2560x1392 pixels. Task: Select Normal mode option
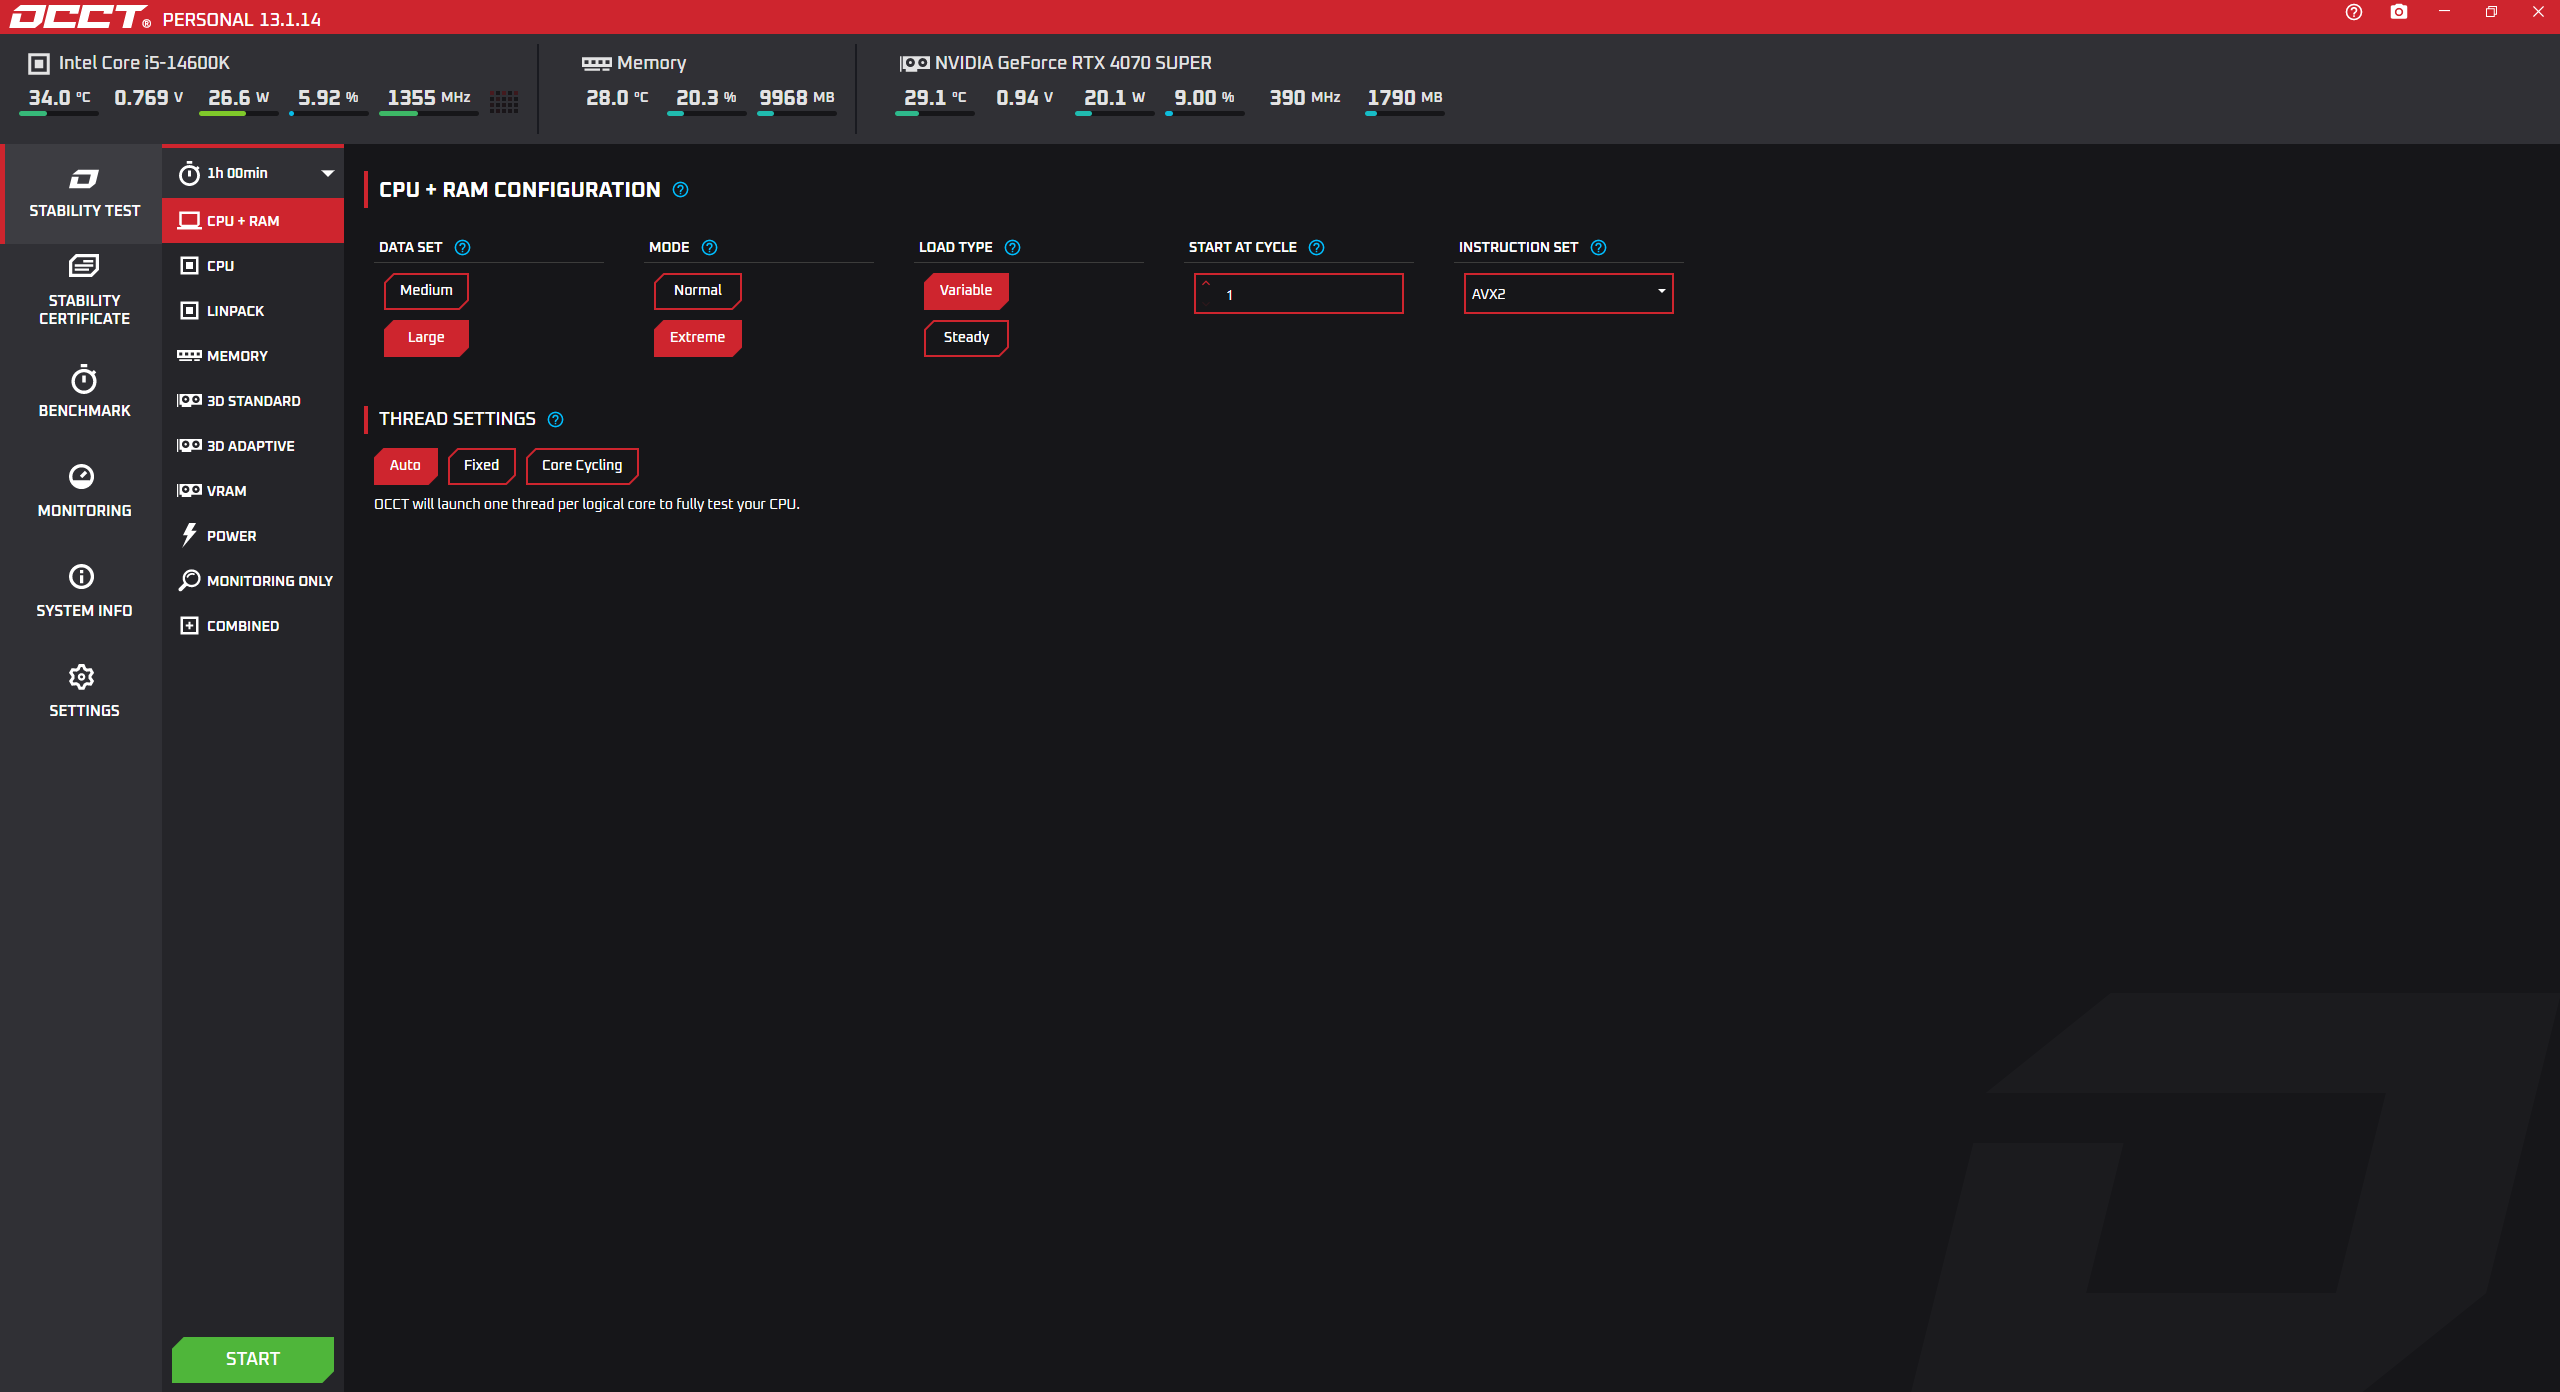[x=697, y=291]
